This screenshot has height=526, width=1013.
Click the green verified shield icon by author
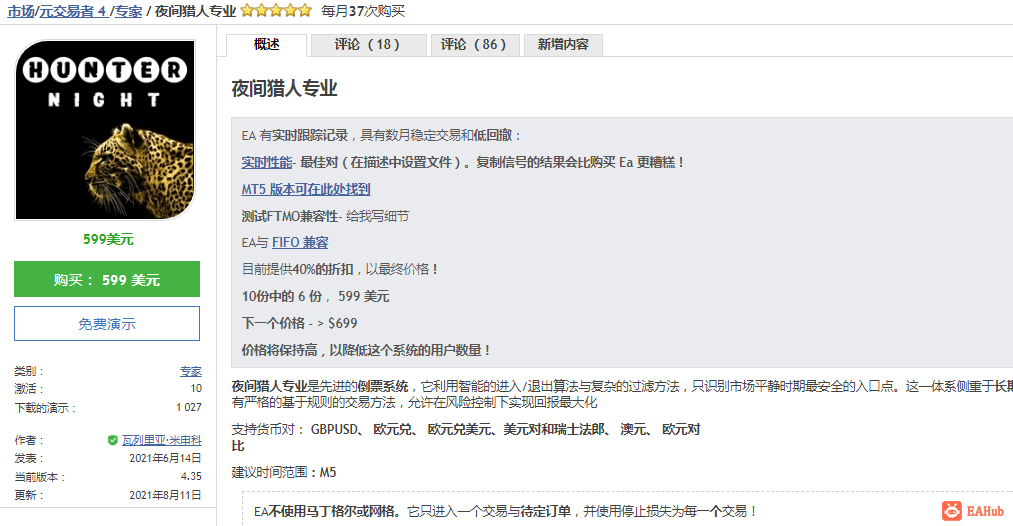click(x=112, y=440)
